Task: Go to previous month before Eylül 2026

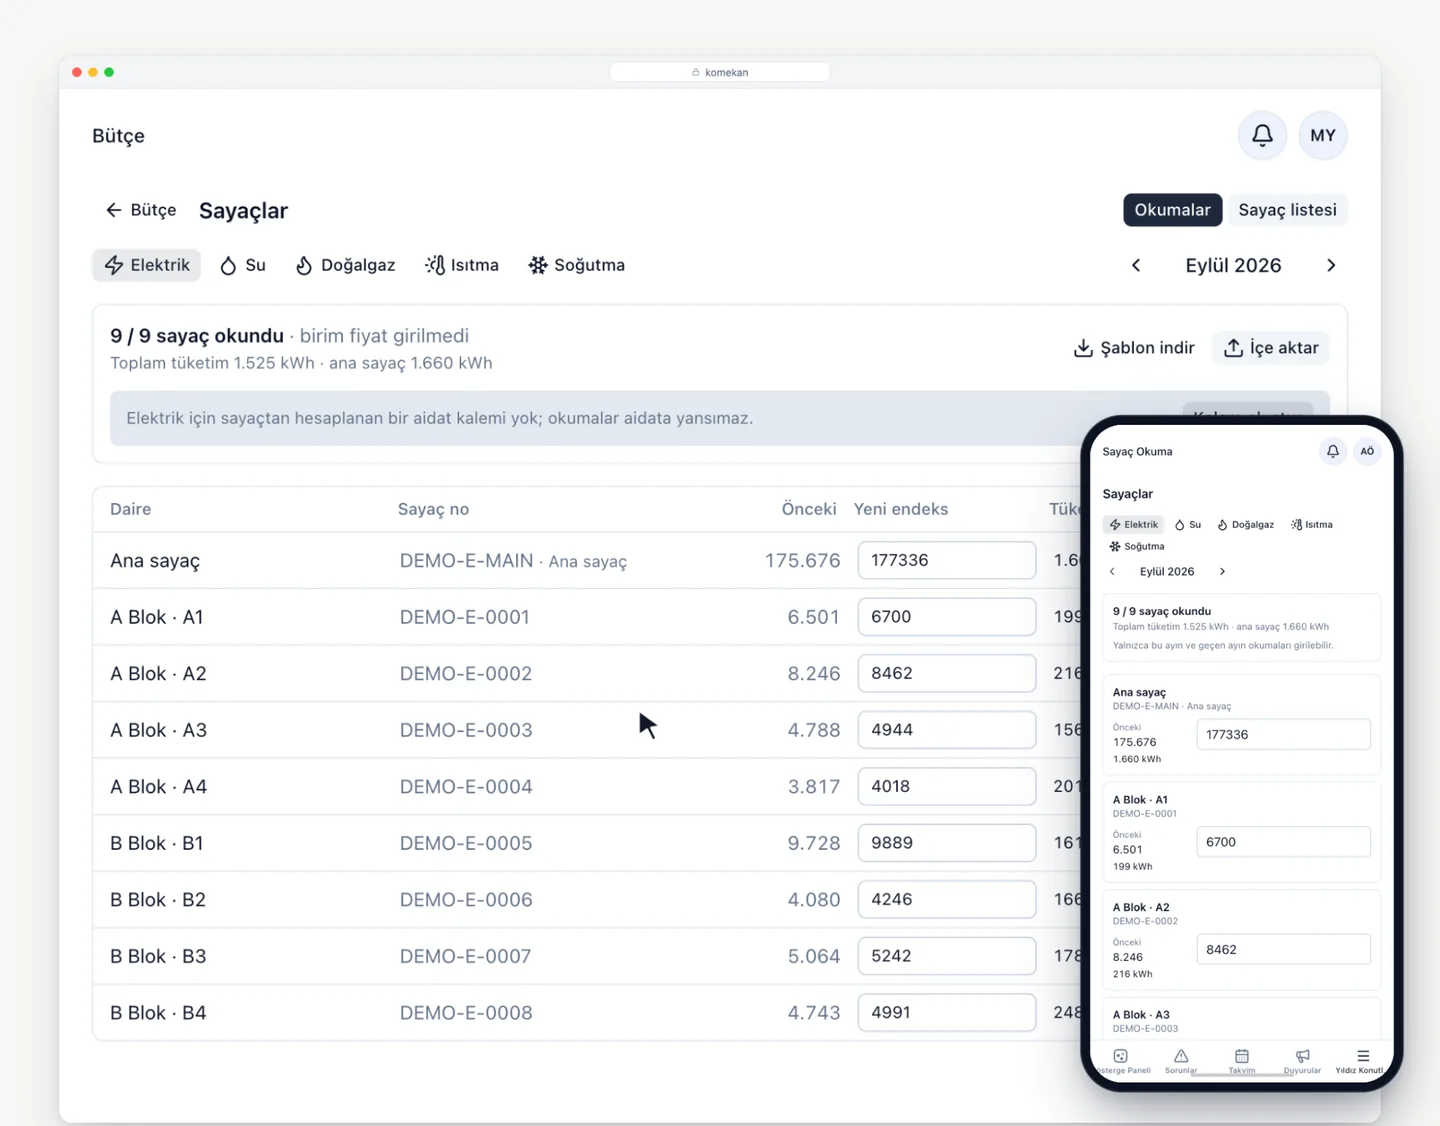Action: (x=1136, y=265)
